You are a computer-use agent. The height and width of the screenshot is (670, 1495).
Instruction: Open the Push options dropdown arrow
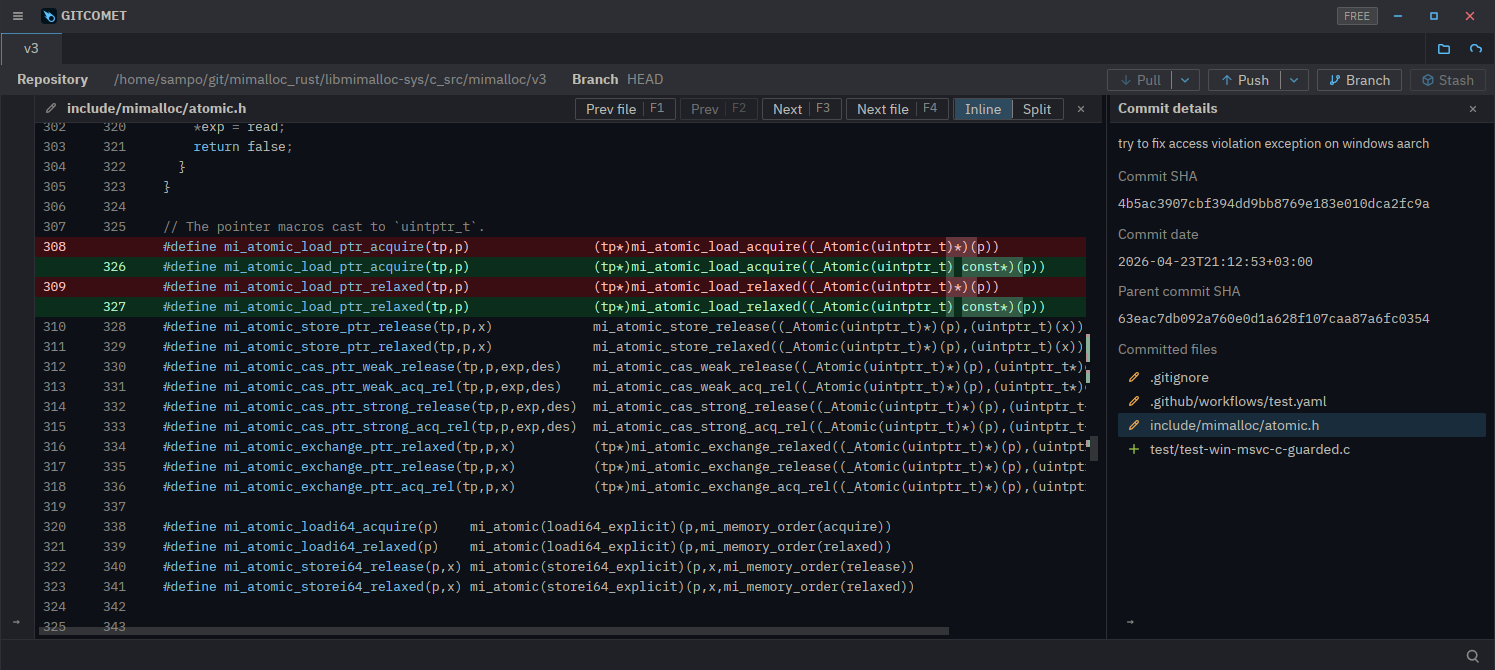click(x=1294, y=80)
